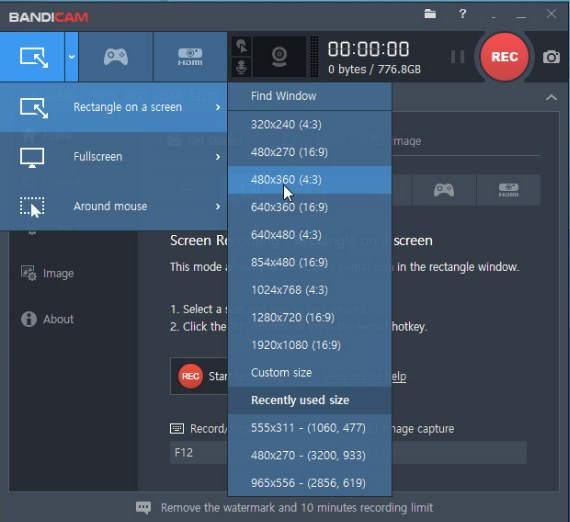Choose Fullscreen mode
The image size is (570, 522).
pyautogui.click(x=113, y=157)
